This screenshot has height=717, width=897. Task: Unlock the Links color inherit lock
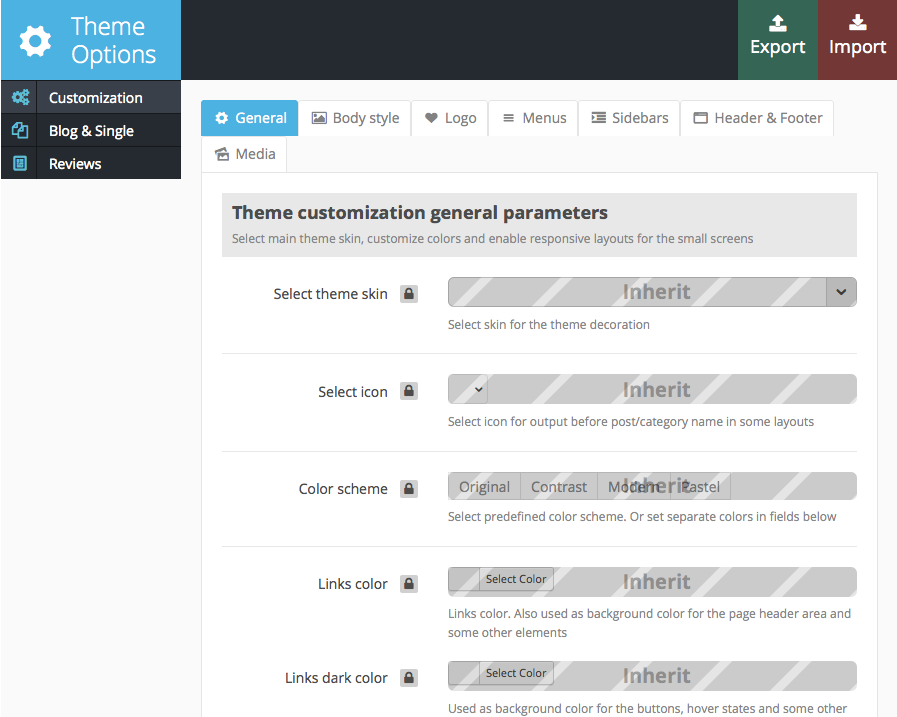[409, 584]
